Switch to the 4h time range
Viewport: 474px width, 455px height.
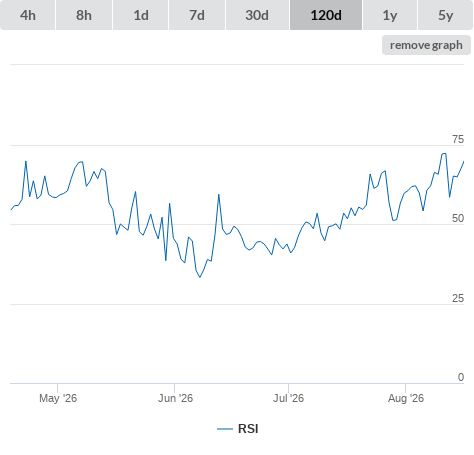pyautogui.click(x=28, y=15)
